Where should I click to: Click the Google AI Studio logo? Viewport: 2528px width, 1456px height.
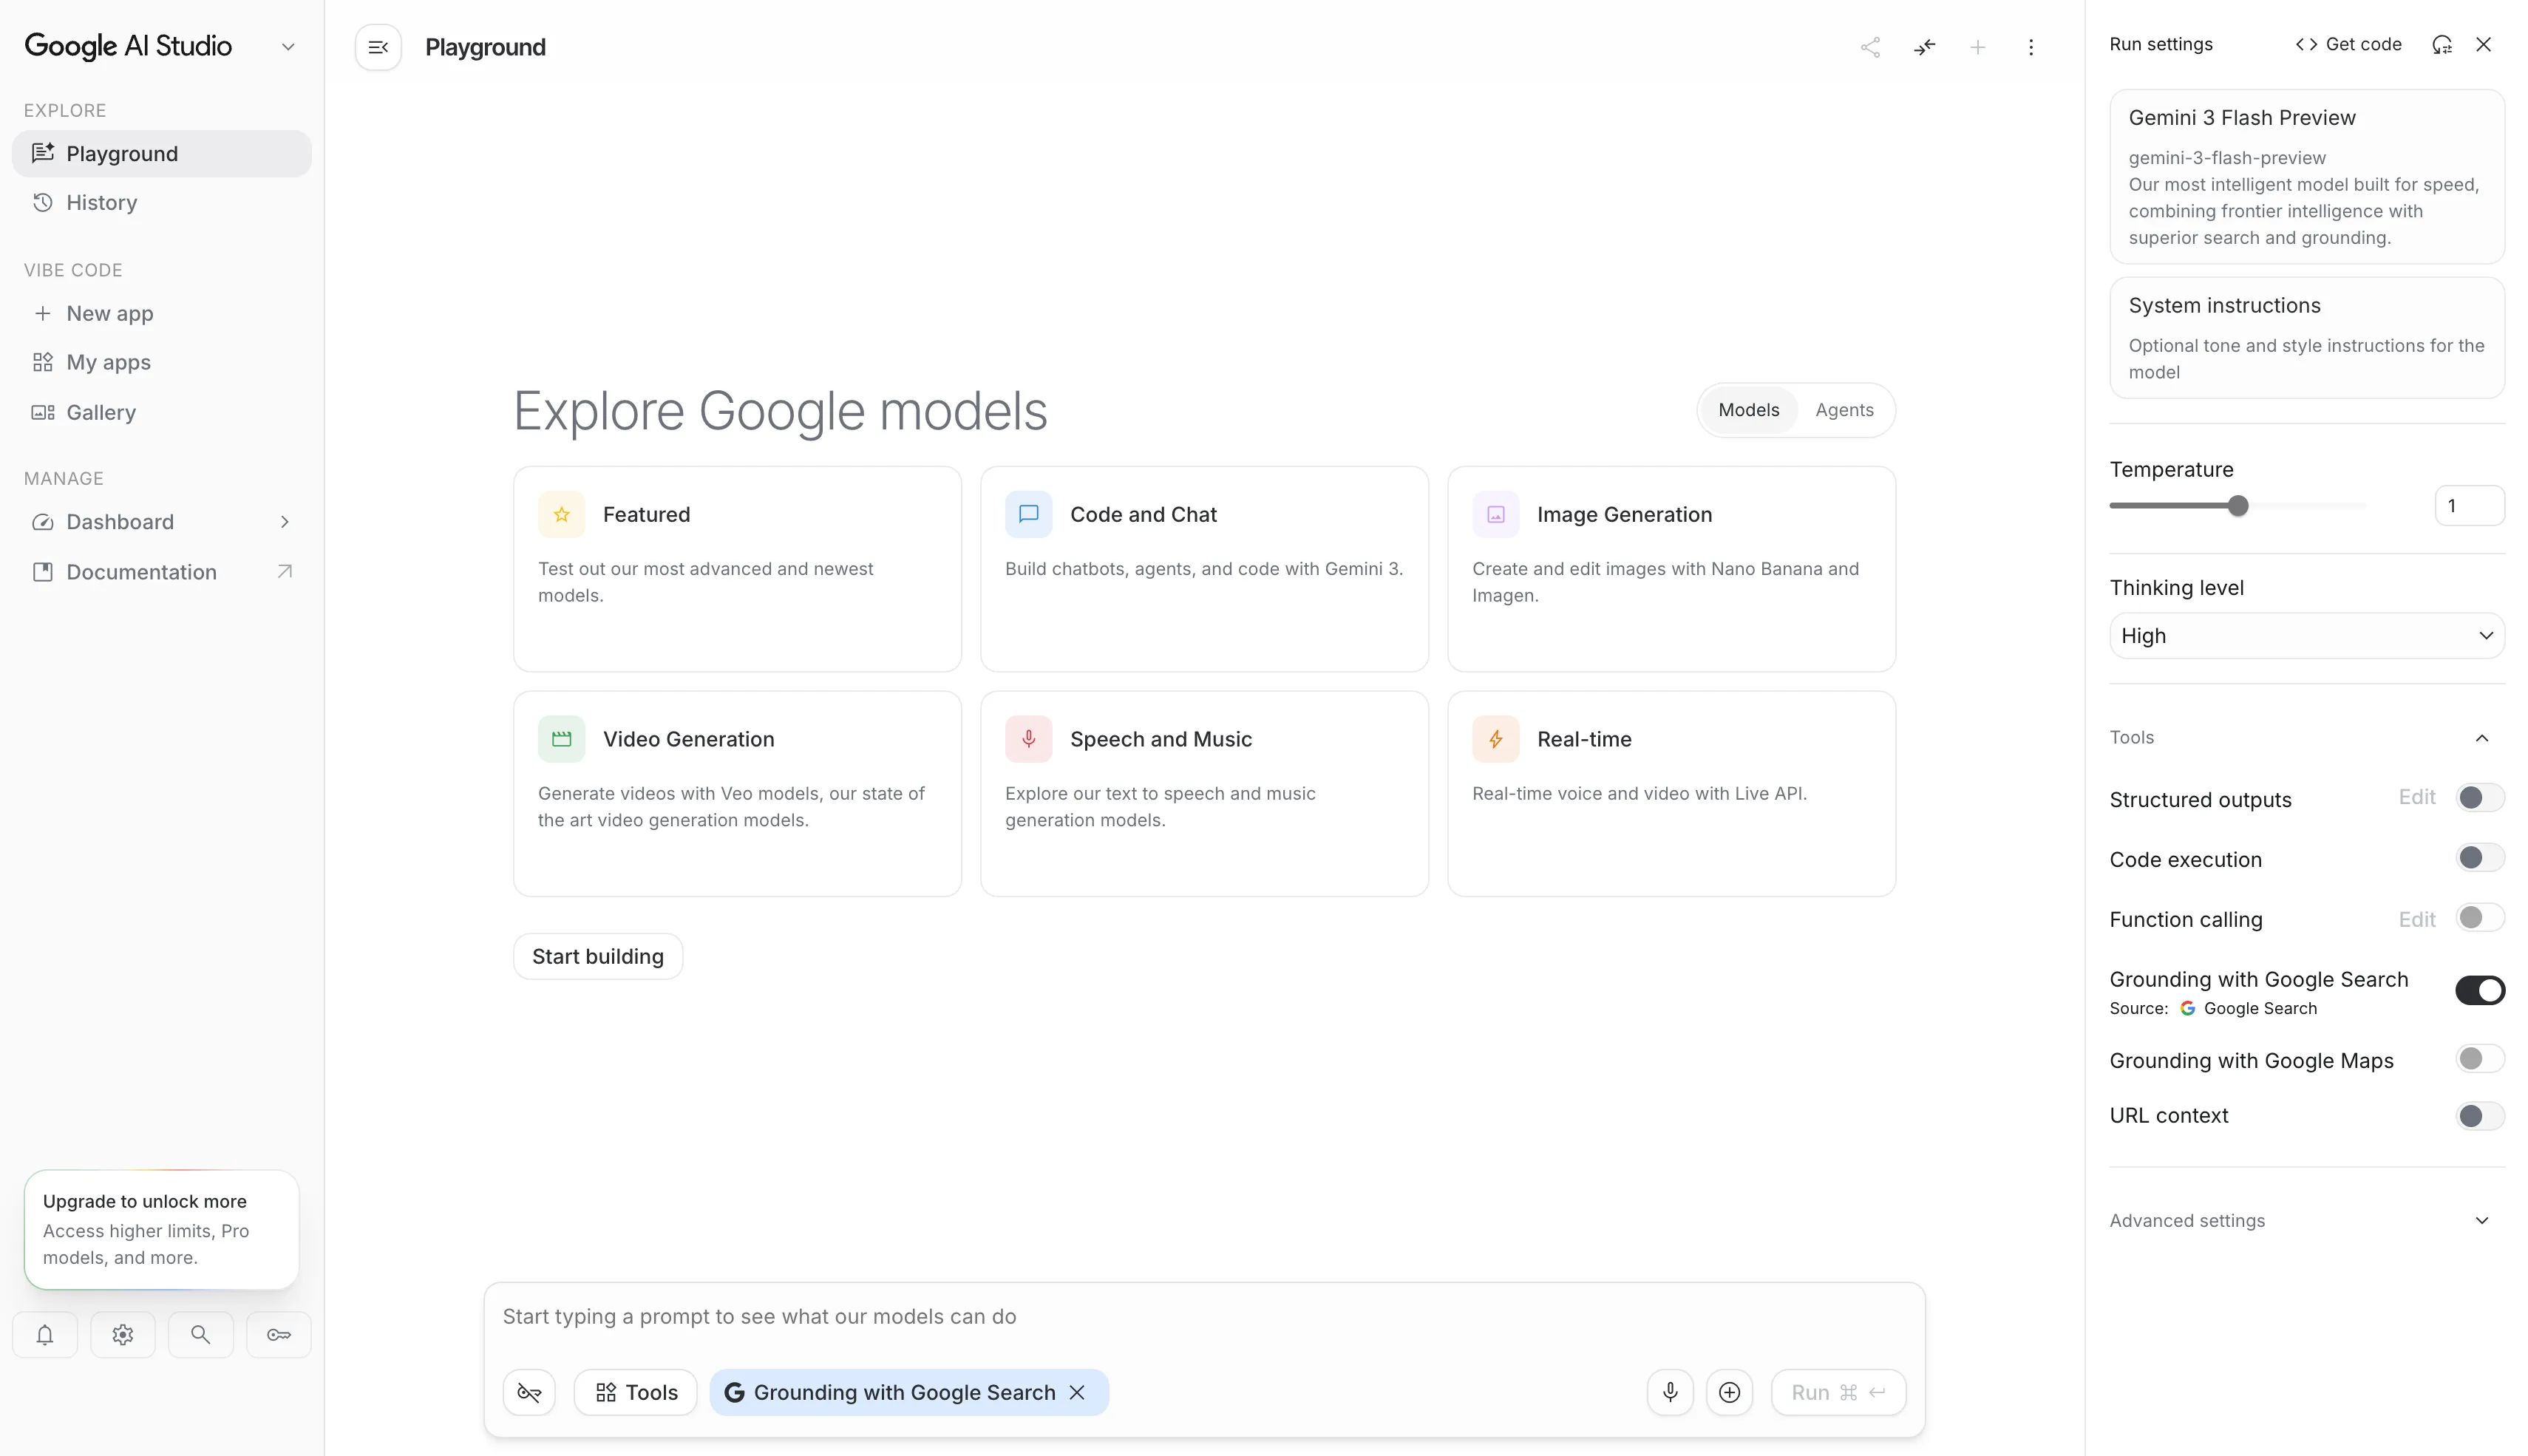pos(128,46)
